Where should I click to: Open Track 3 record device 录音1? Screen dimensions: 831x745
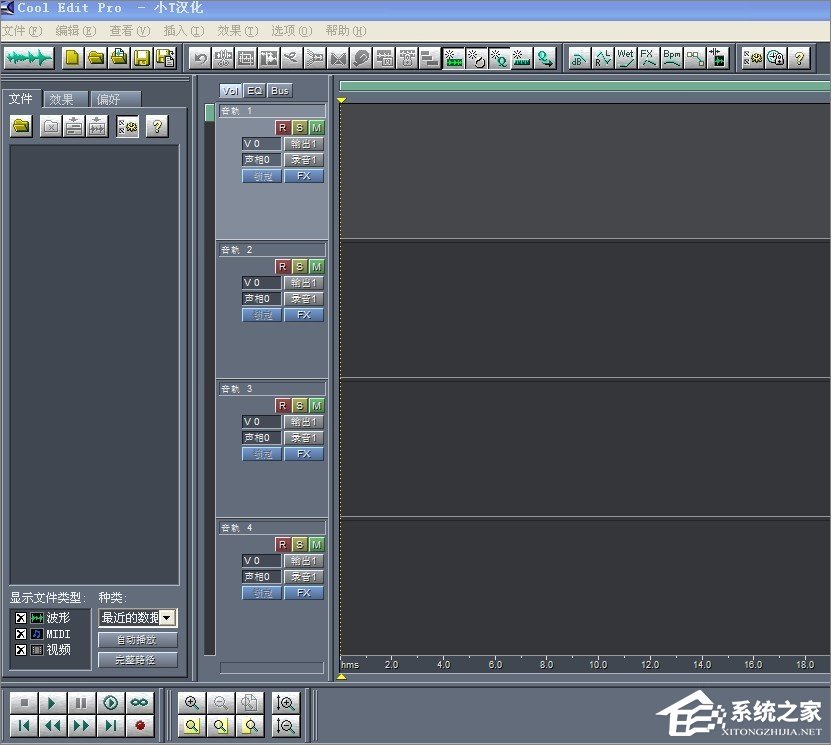[304, 438]
